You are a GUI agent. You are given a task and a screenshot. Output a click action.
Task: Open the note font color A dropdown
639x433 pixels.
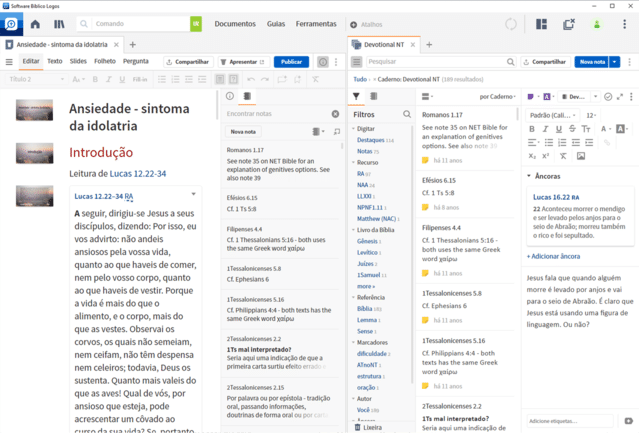[606, 129]
